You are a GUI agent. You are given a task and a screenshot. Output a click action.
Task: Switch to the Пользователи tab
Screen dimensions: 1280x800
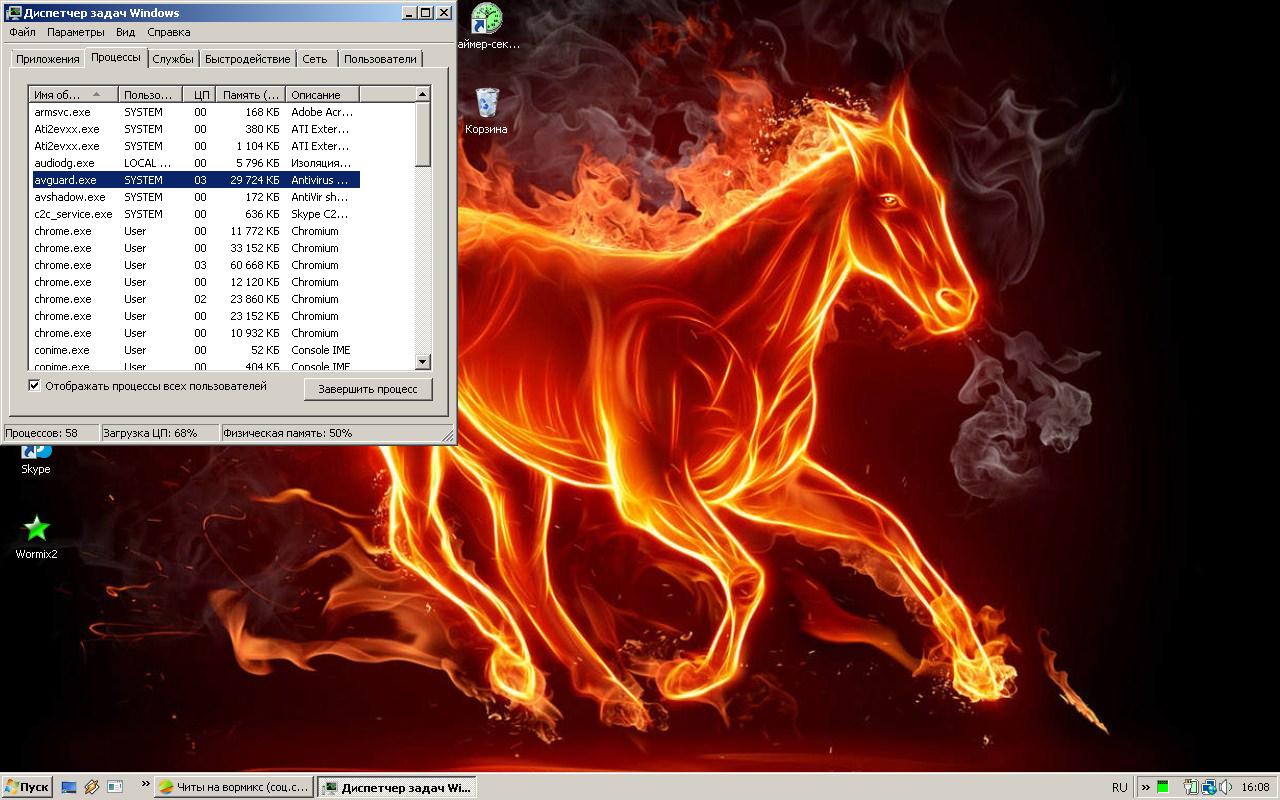click(380, 59)
